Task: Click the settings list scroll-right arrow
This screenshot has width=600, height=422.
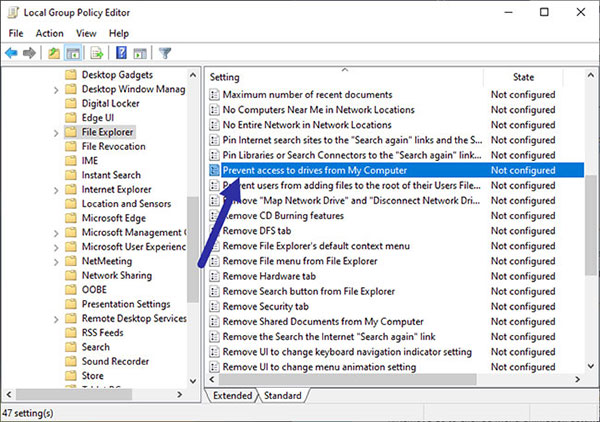Action: pos(577,380)
